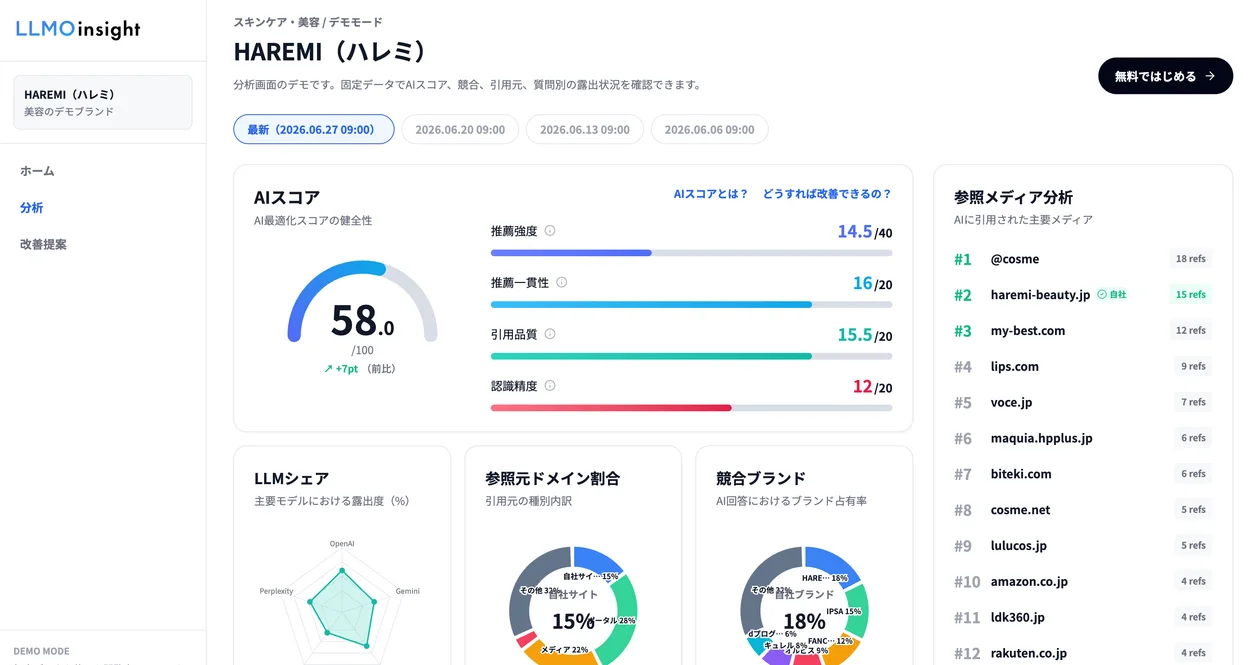Select HAREMI brand card in sidebar
The height and width of the screenshot is (665, 1260).
[103, 102]
